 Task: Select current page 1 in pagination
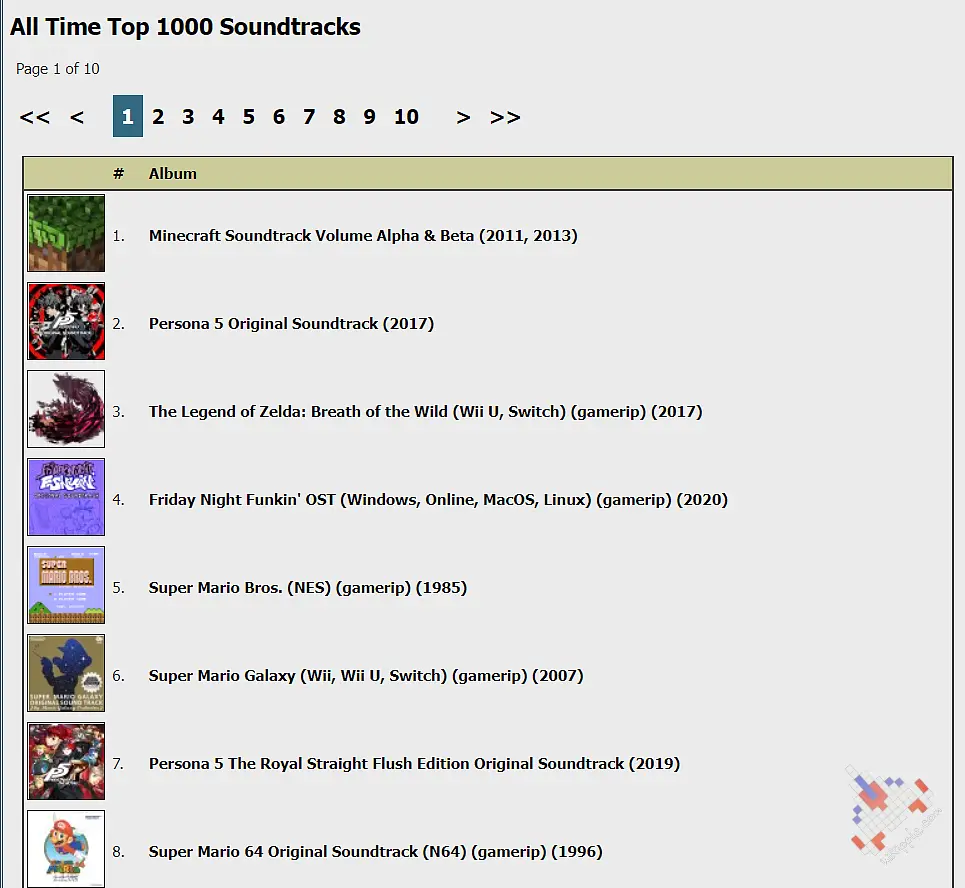(x=128, y=116)
